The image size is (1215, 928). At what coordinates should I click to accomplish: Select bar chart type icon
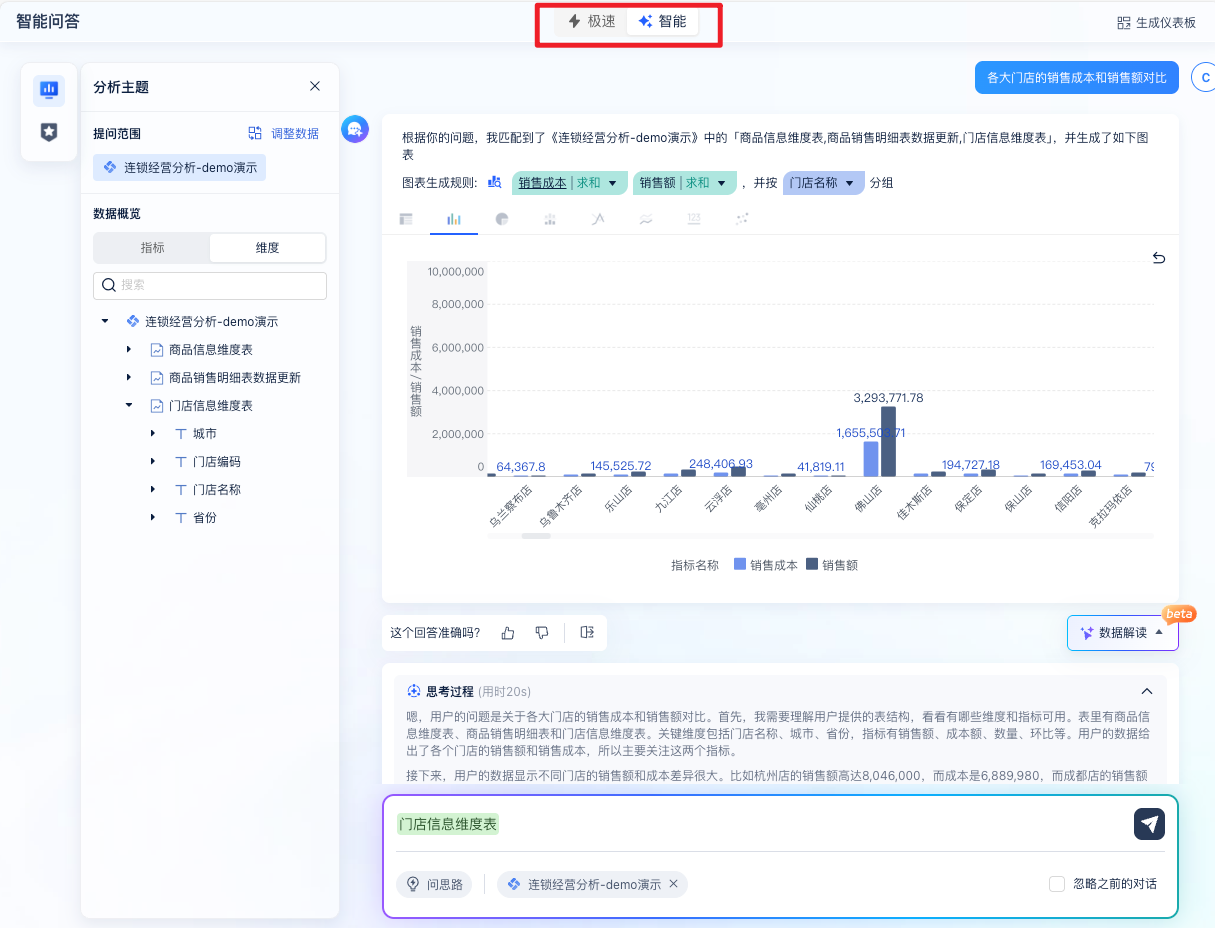[x=454, y=219]
